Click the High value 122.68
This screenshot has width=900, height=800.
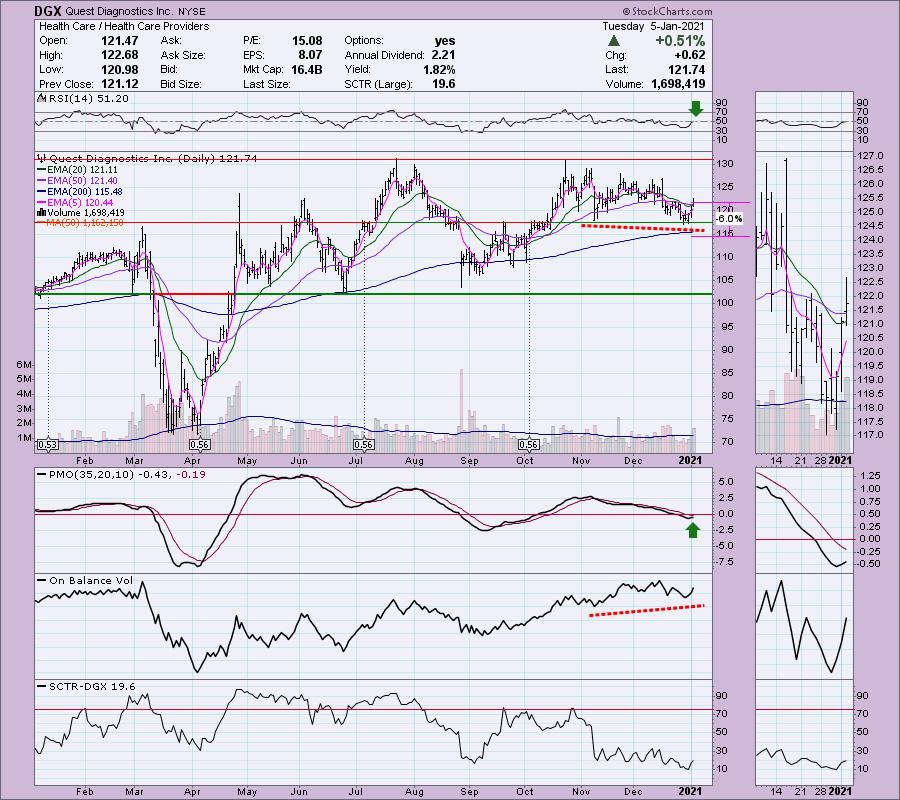pos(119,55)
